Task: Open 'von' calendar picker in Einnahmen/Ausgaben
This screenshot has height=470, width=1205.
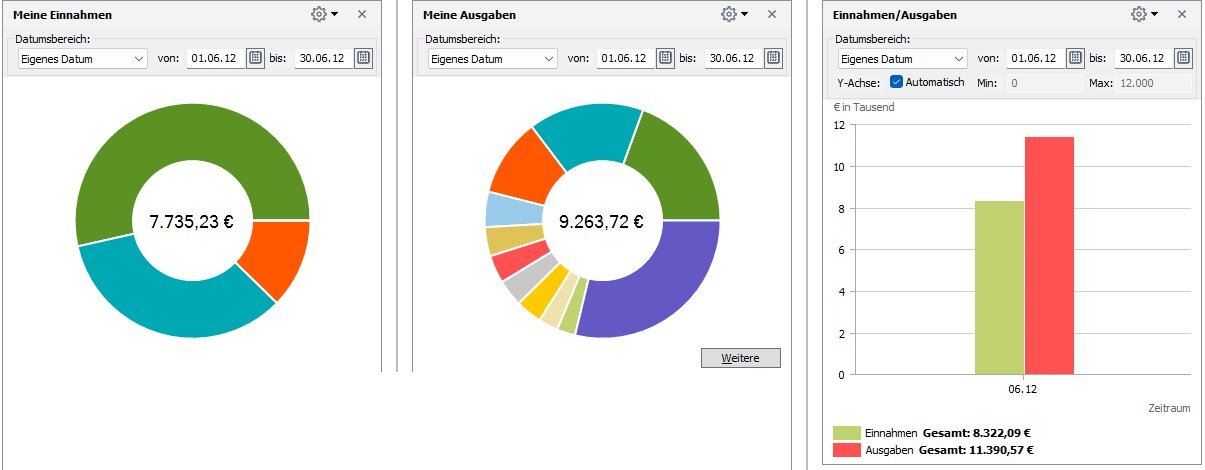Action: [x=1075, y=58]
